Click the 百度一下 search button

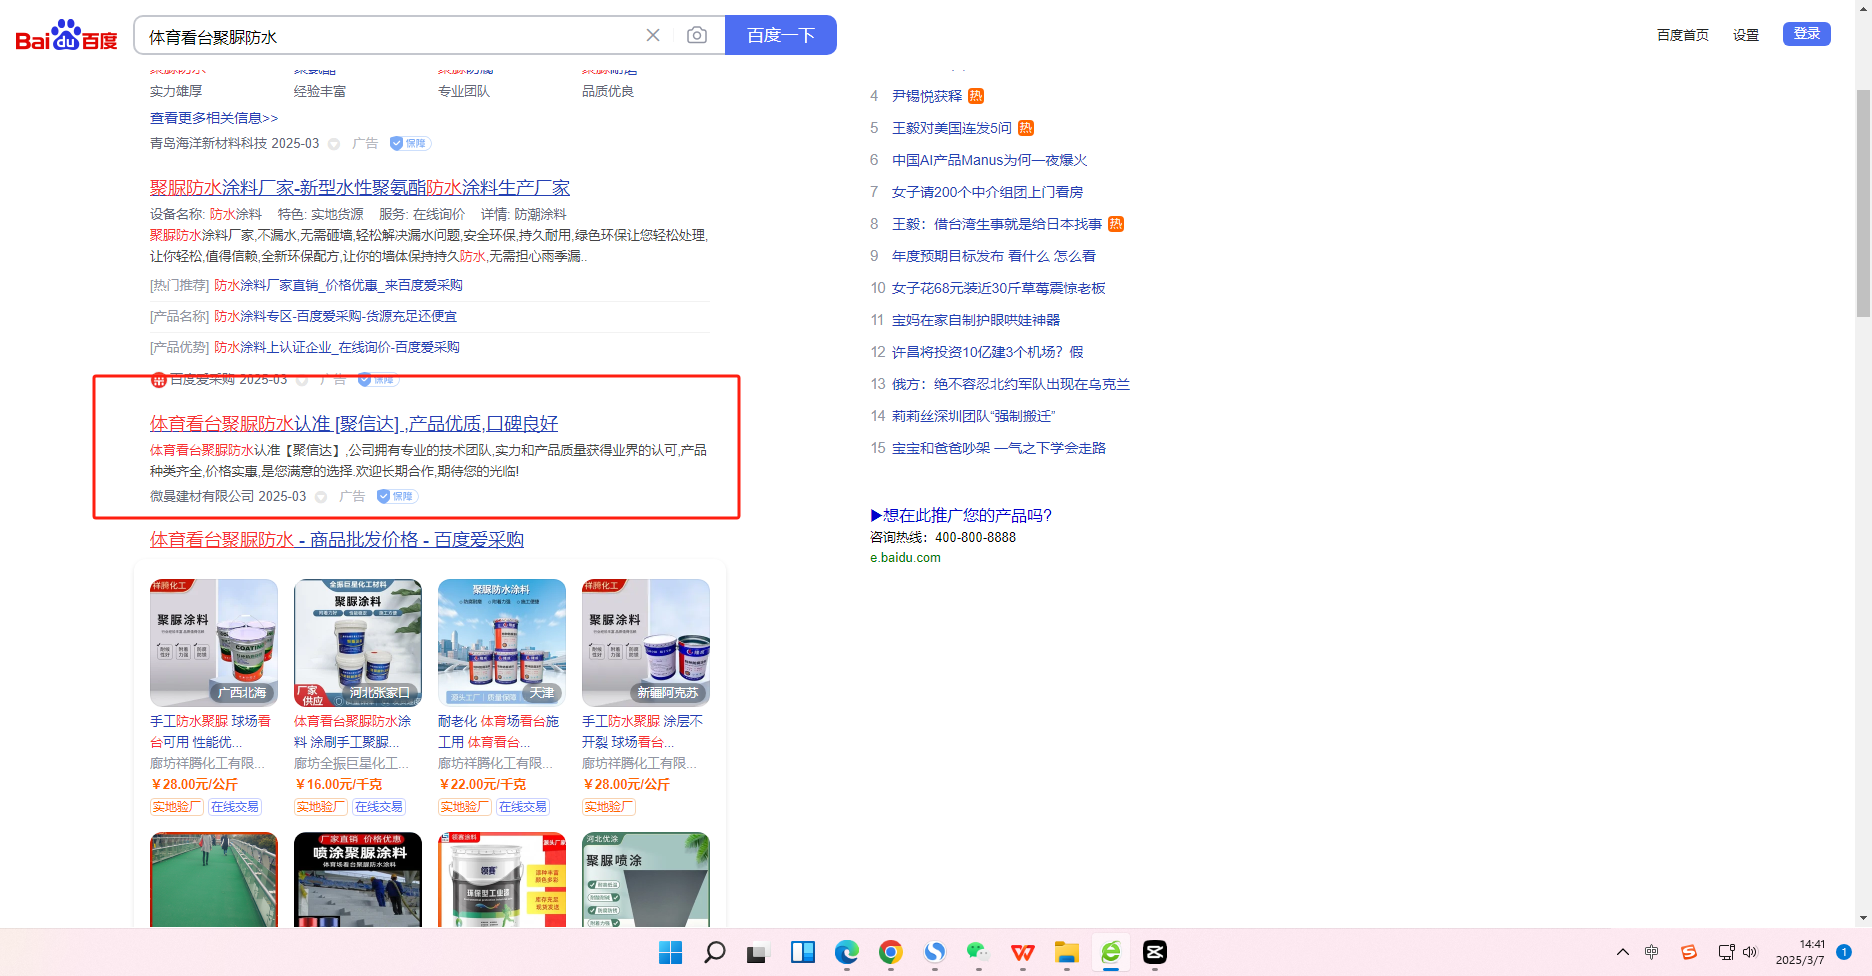tap(781, 35)
